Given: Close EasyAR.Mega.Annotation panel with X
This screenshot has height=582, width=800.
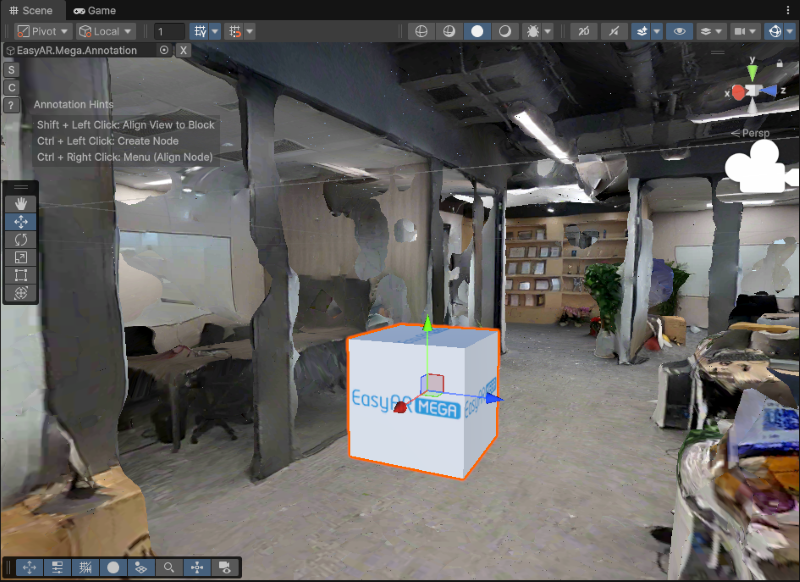Looking at the screenshot, I should (184, 50).
